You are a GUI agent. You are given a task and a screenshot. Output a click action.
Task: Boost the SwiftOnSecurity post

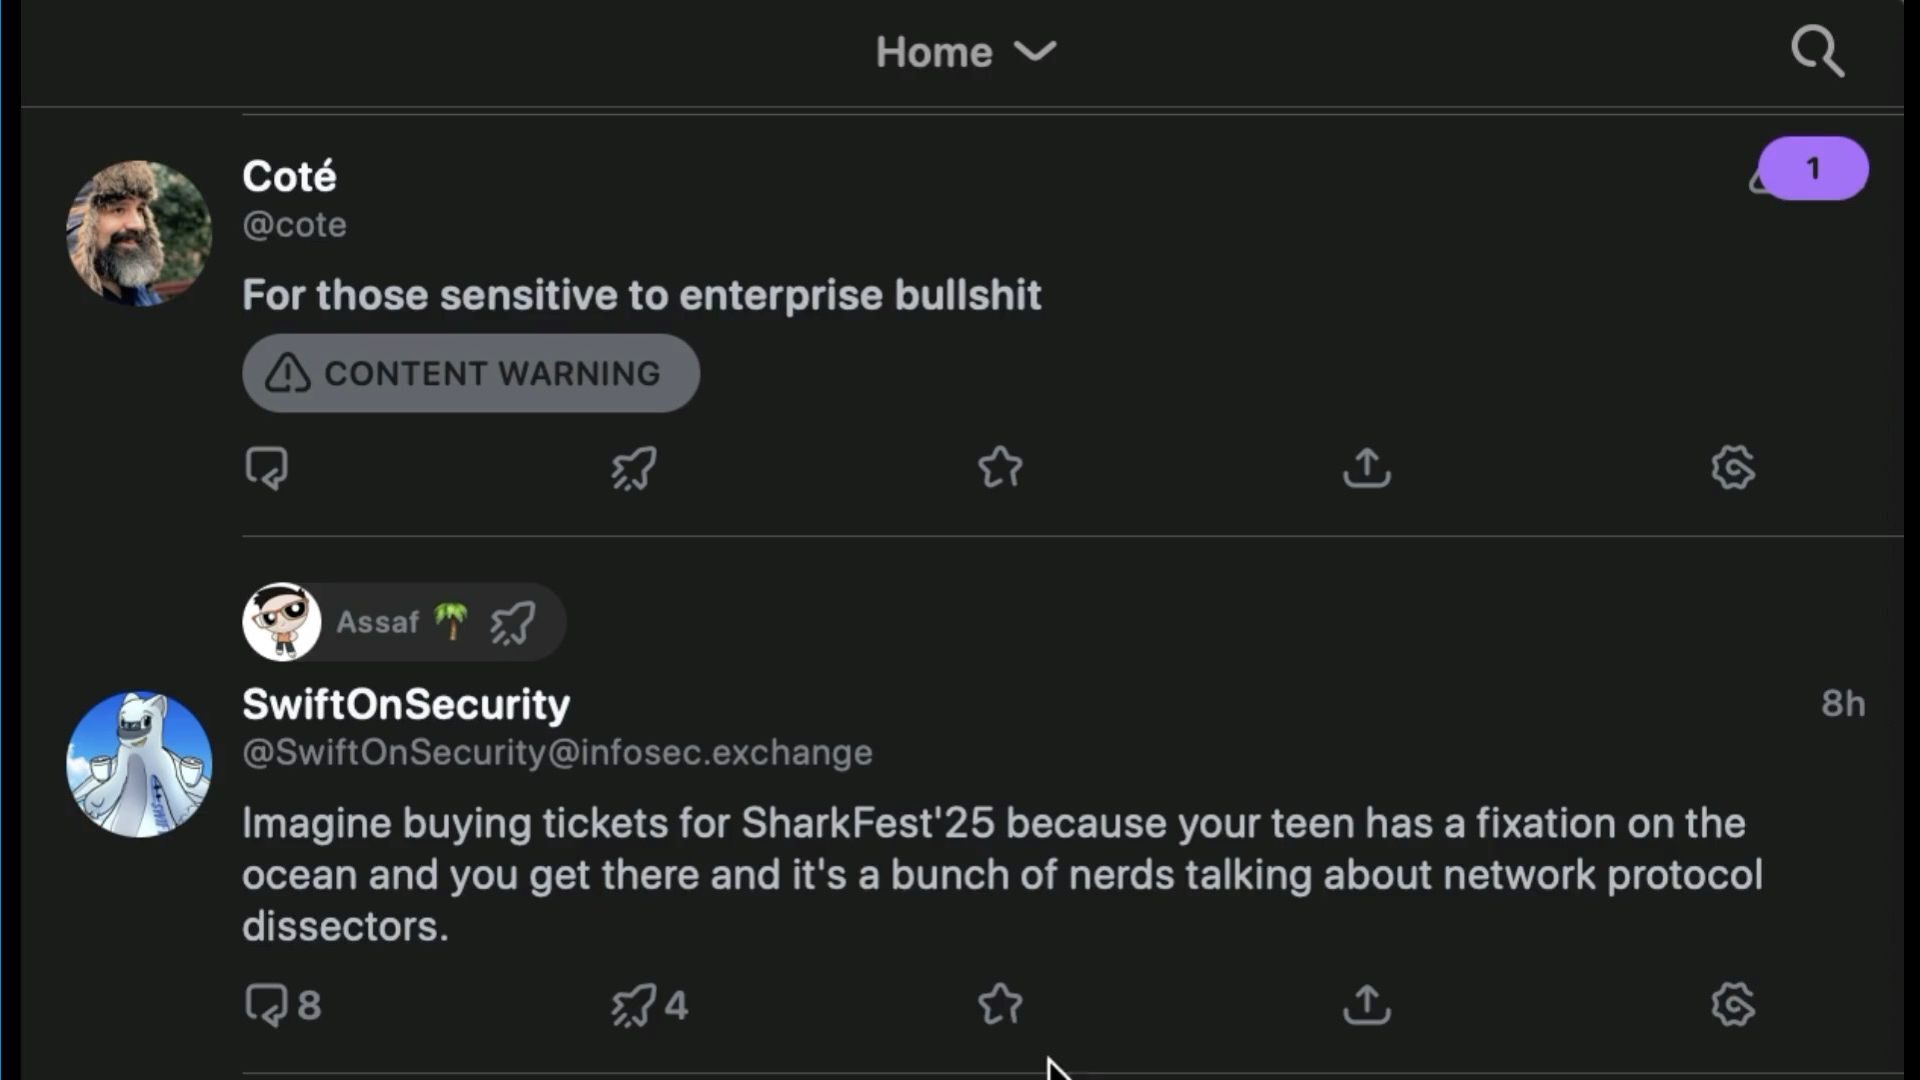tap(634, 1005)
